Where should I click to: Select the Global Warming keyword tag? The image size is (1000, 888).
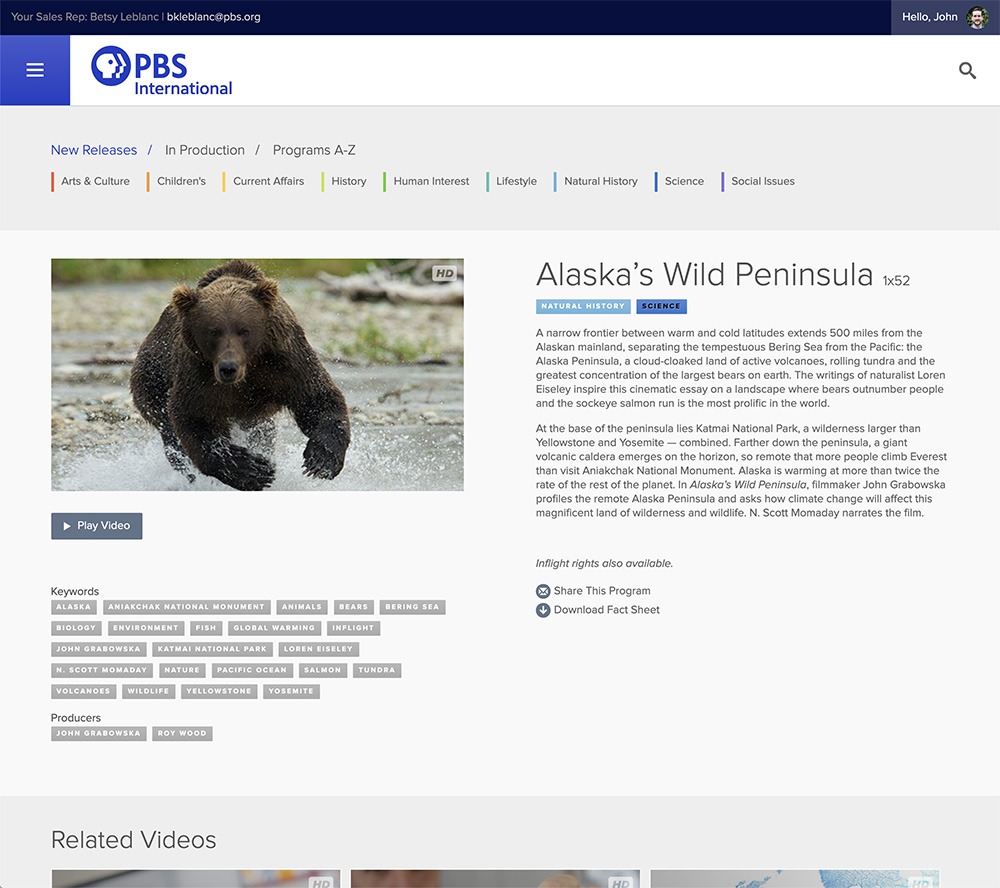(x=274, y=628)
